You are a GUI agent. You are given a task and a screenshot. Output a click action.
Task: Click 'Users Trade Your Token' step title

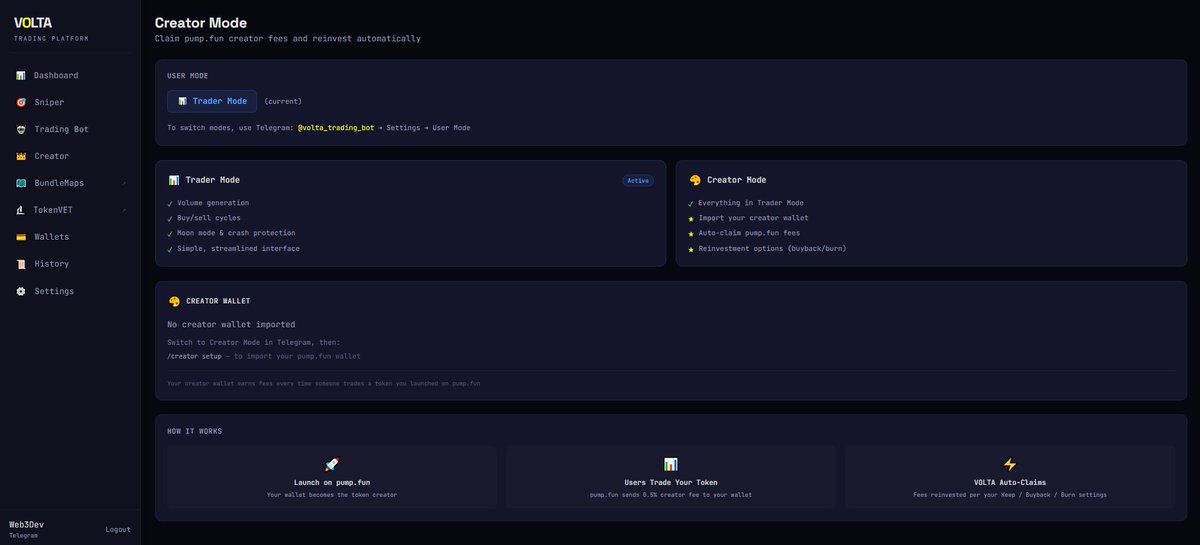pos(671,482)
